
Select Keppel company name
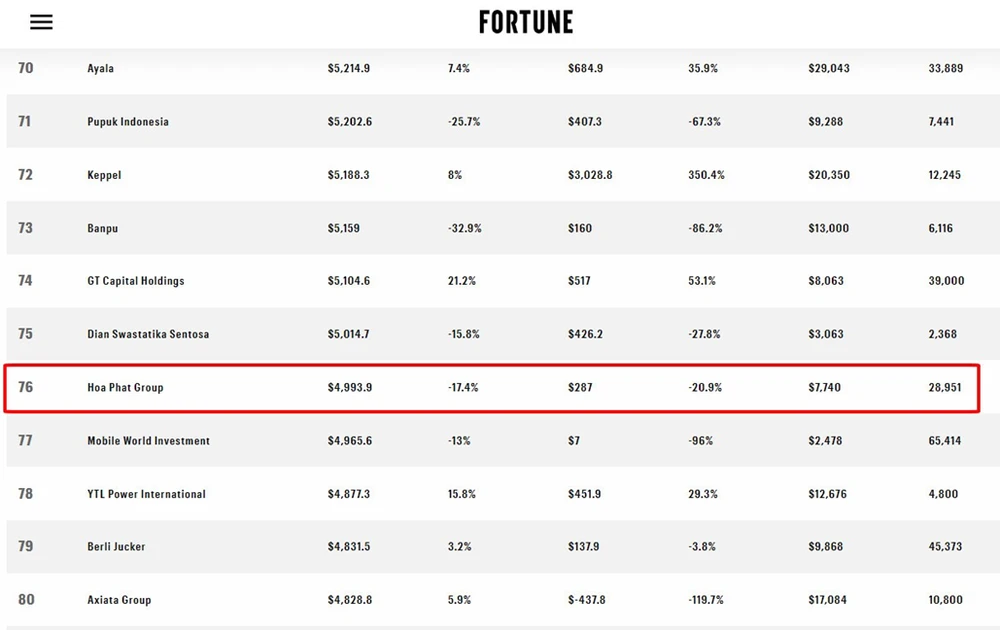point(104,175)
